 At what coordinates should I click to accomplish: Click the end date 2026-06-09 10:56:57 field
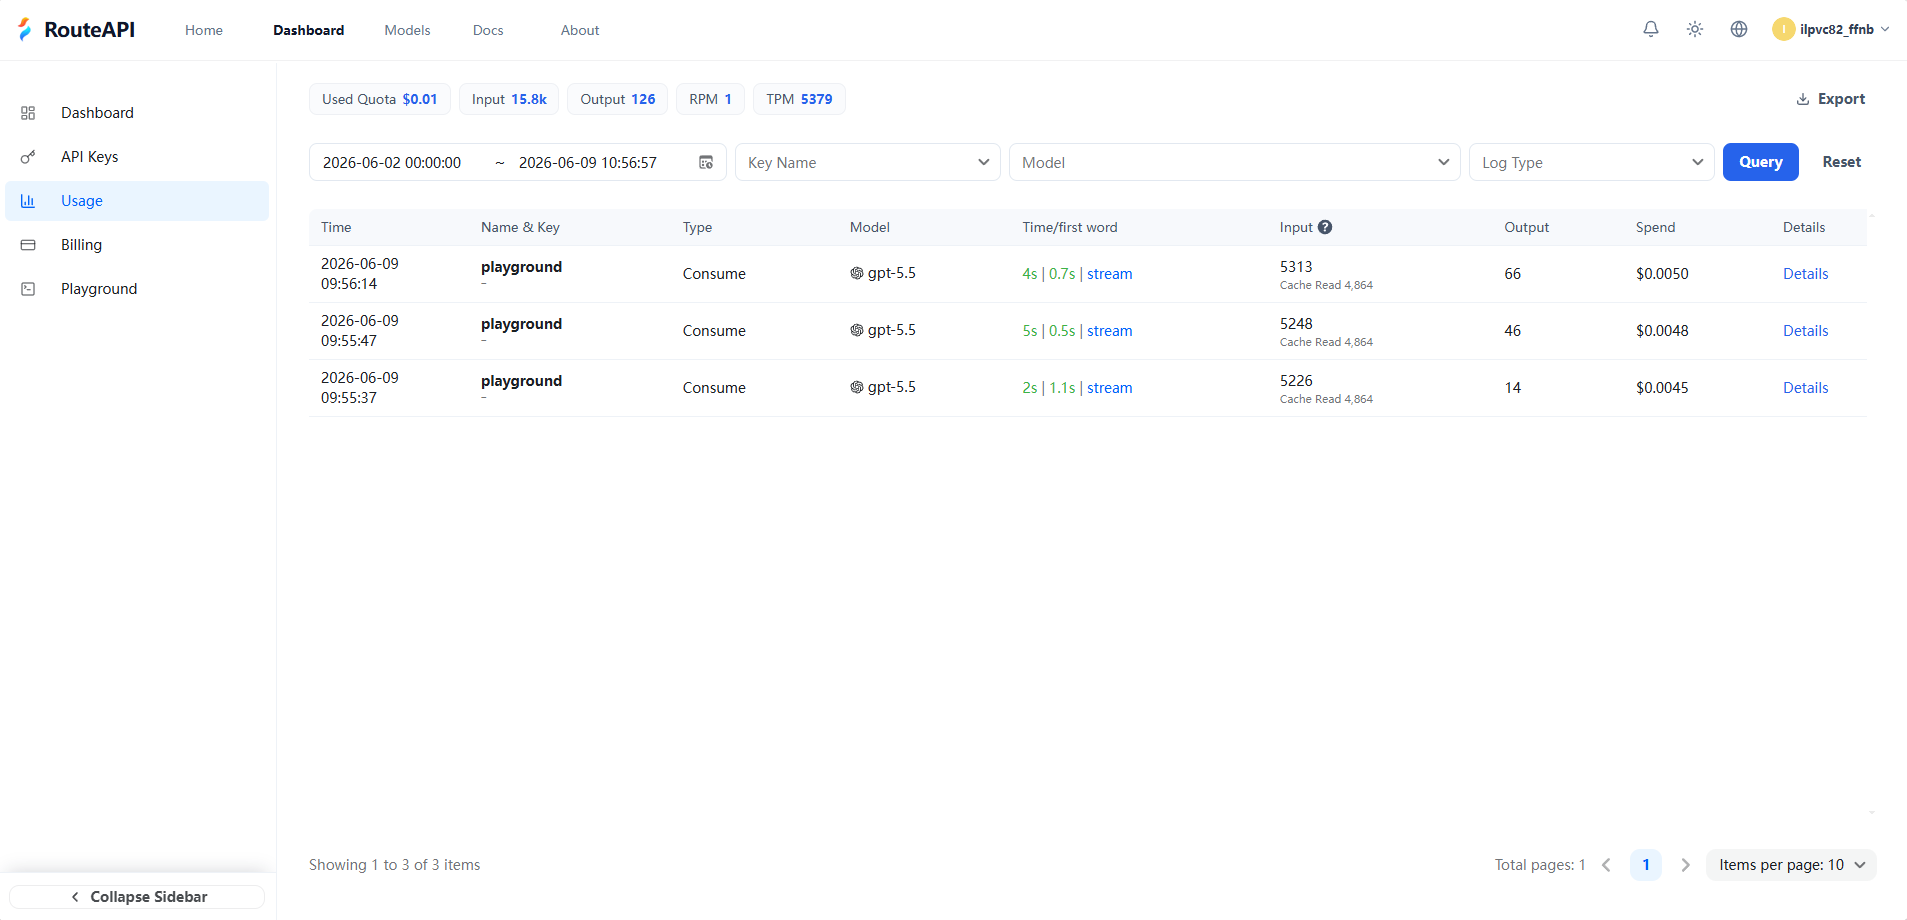coord(588,163)
